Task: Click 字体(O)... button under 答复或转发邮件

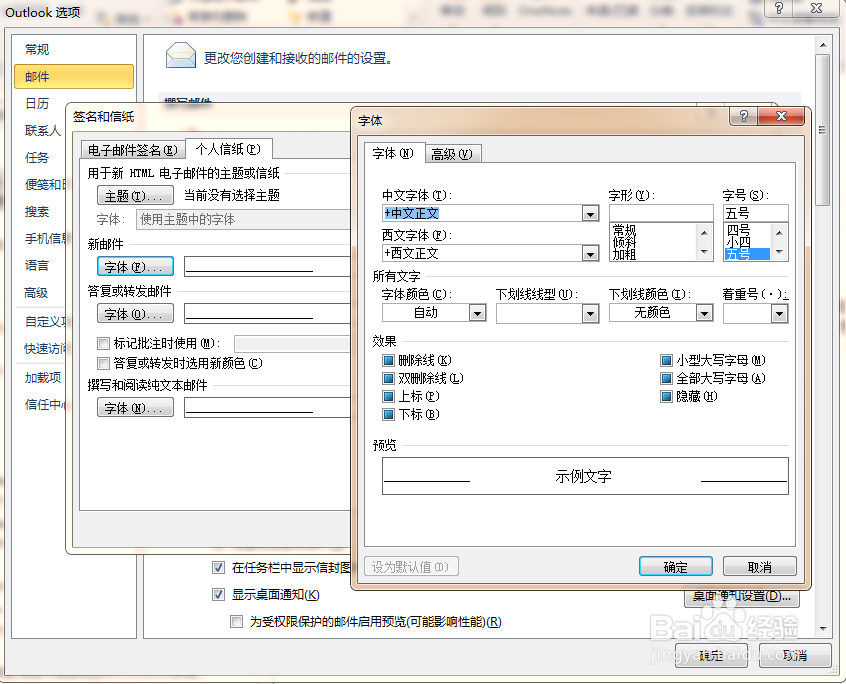Action: (135, 313)
